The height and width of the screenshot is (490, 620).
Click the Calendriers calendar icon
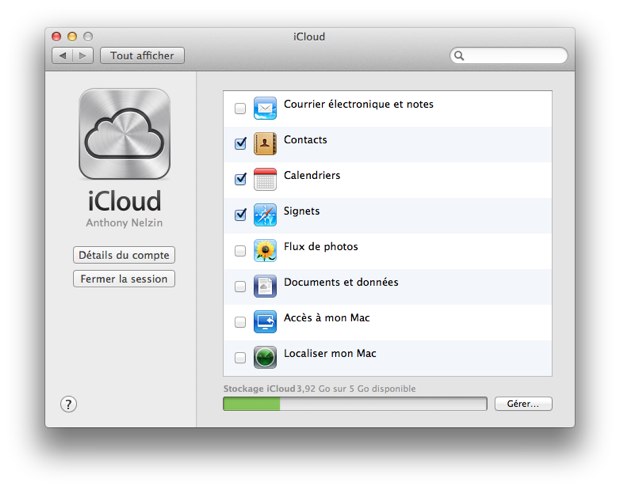(x=265, y=179)
